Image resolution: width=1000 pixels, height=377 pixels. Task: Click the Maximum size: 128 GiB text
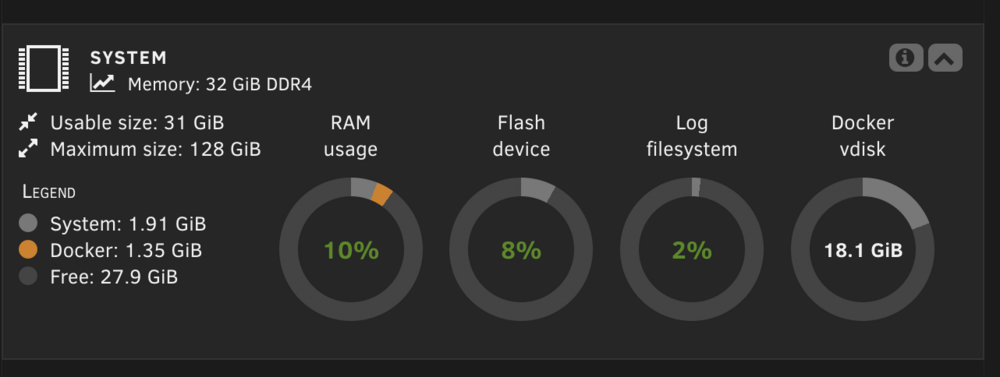(x=156, y=149)
